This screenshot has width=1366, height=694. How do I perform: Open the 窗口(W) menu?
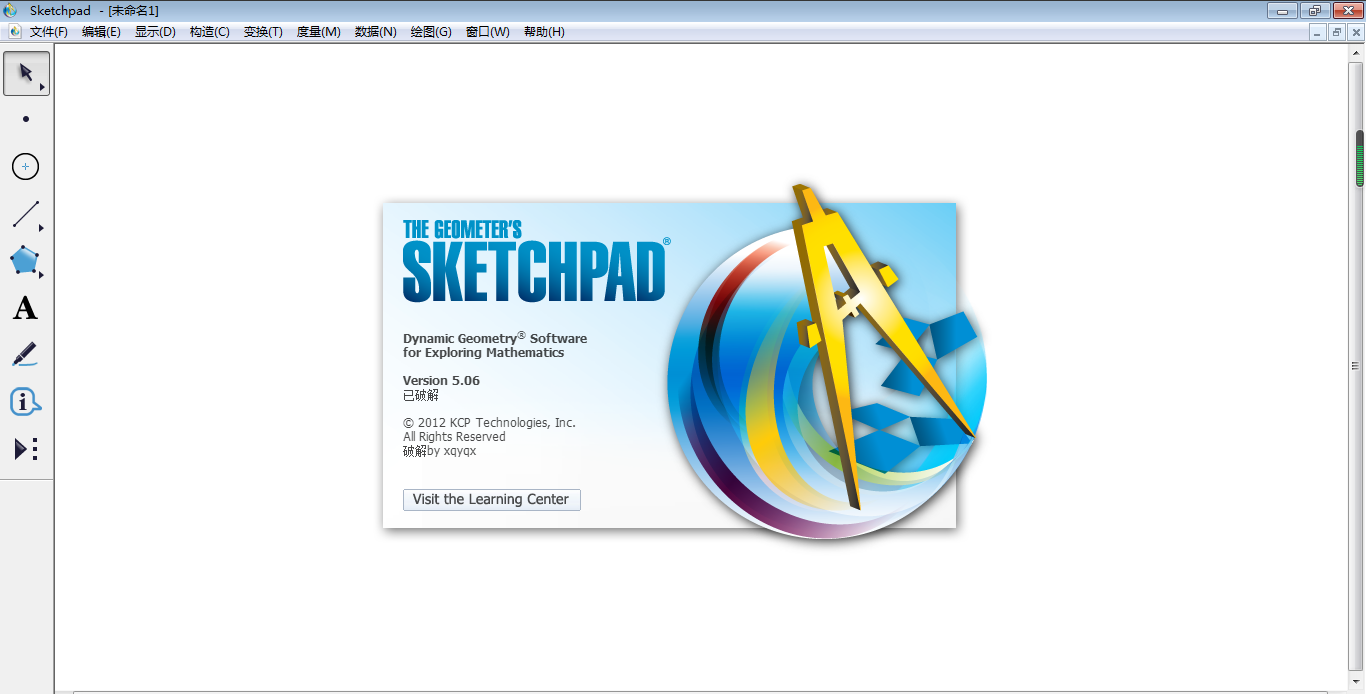click(x=487, y=32)
